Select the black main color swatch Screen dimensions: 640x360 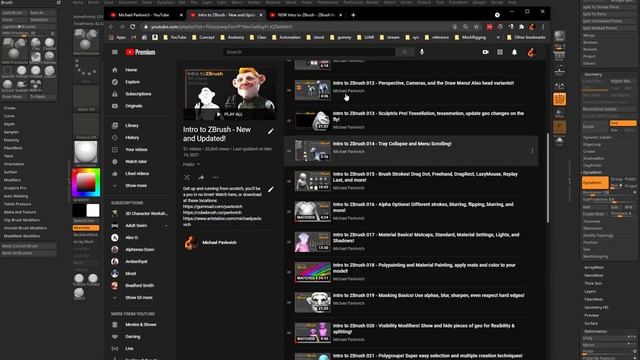coord(79,211)
